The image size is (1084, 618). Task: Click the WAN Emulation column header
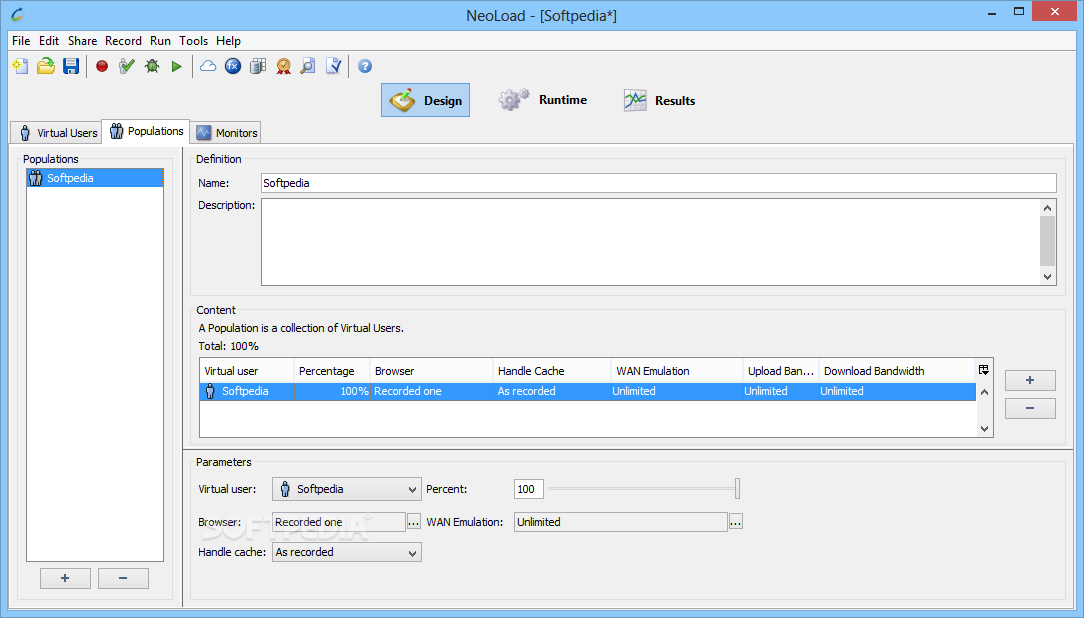tap(677, 371)
